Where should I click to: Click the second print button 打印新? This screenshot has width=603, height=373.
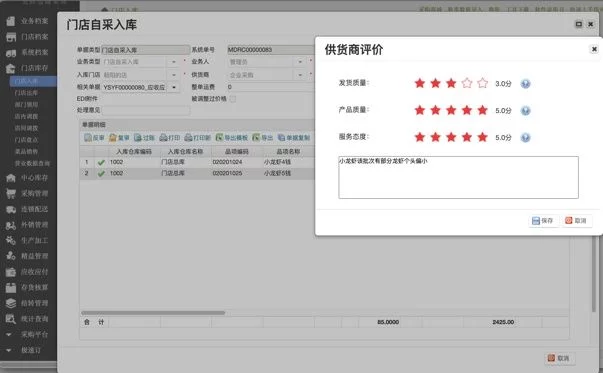(x=198, y=138)
